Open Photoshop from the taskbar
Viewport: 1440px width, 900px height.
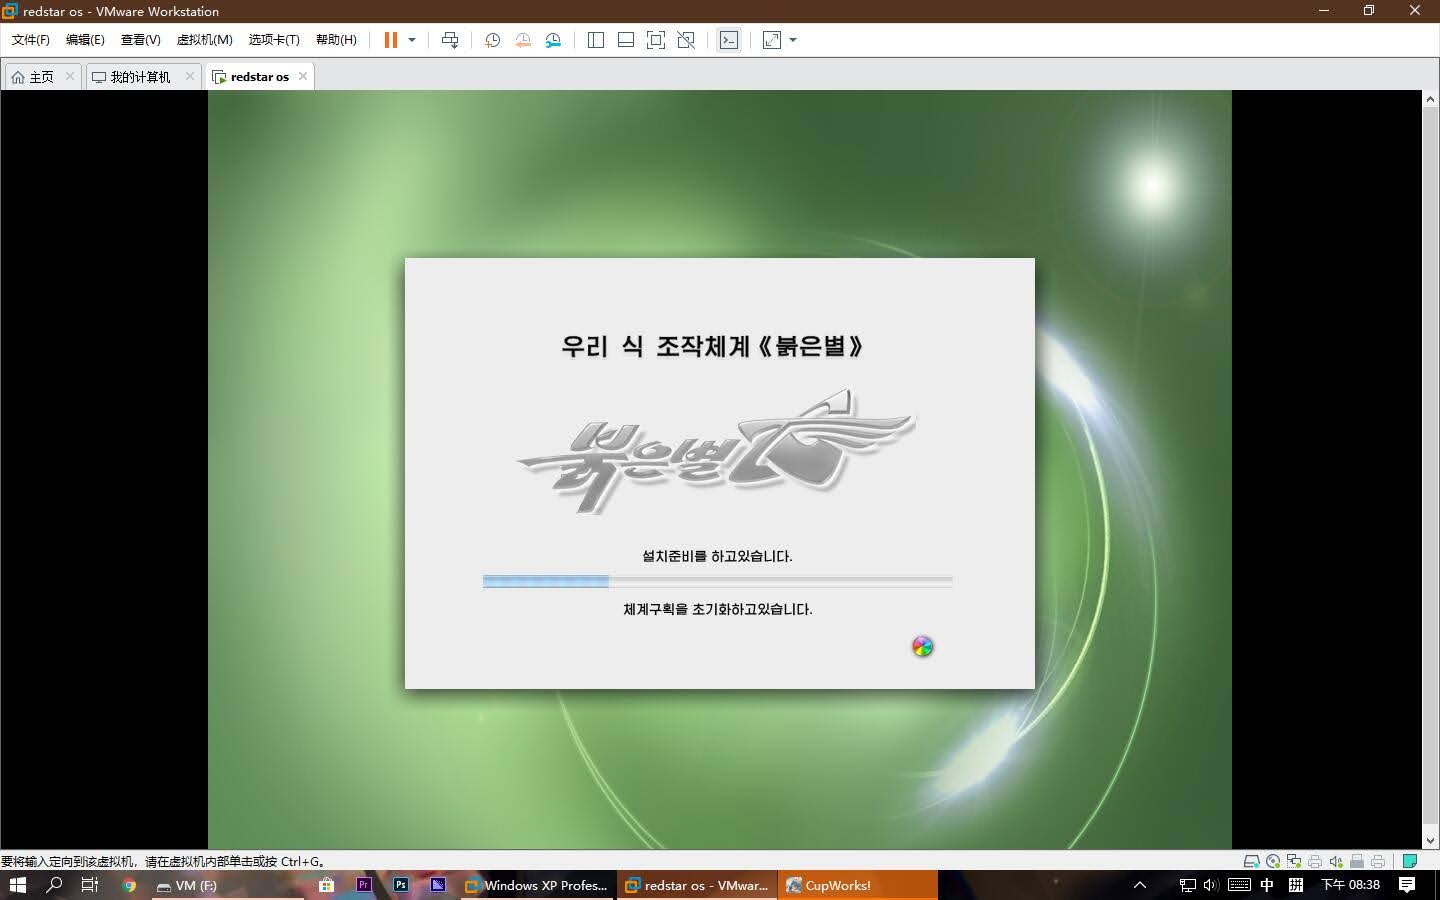pyautogui.click(x=401, y=885)
